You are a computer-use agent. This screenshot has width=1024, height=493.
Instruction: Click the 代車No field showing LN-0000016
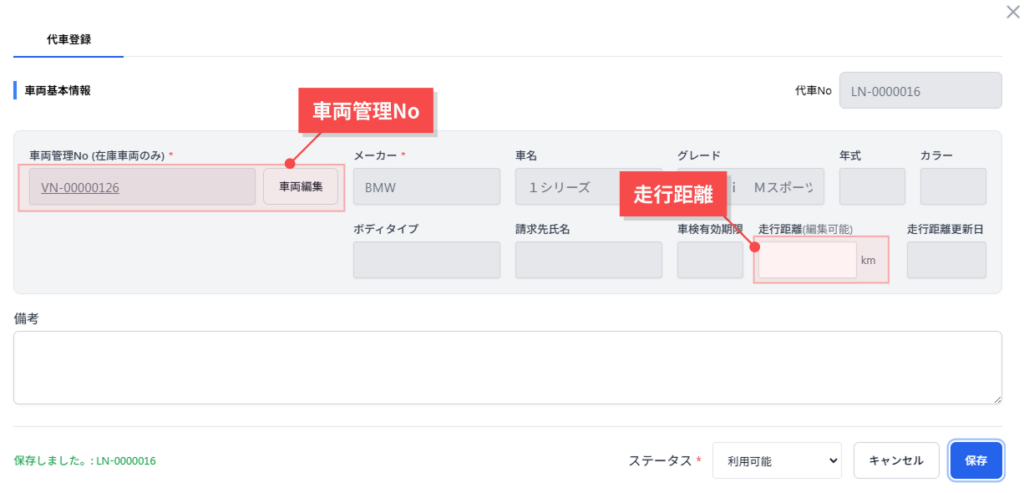[920, 90]
